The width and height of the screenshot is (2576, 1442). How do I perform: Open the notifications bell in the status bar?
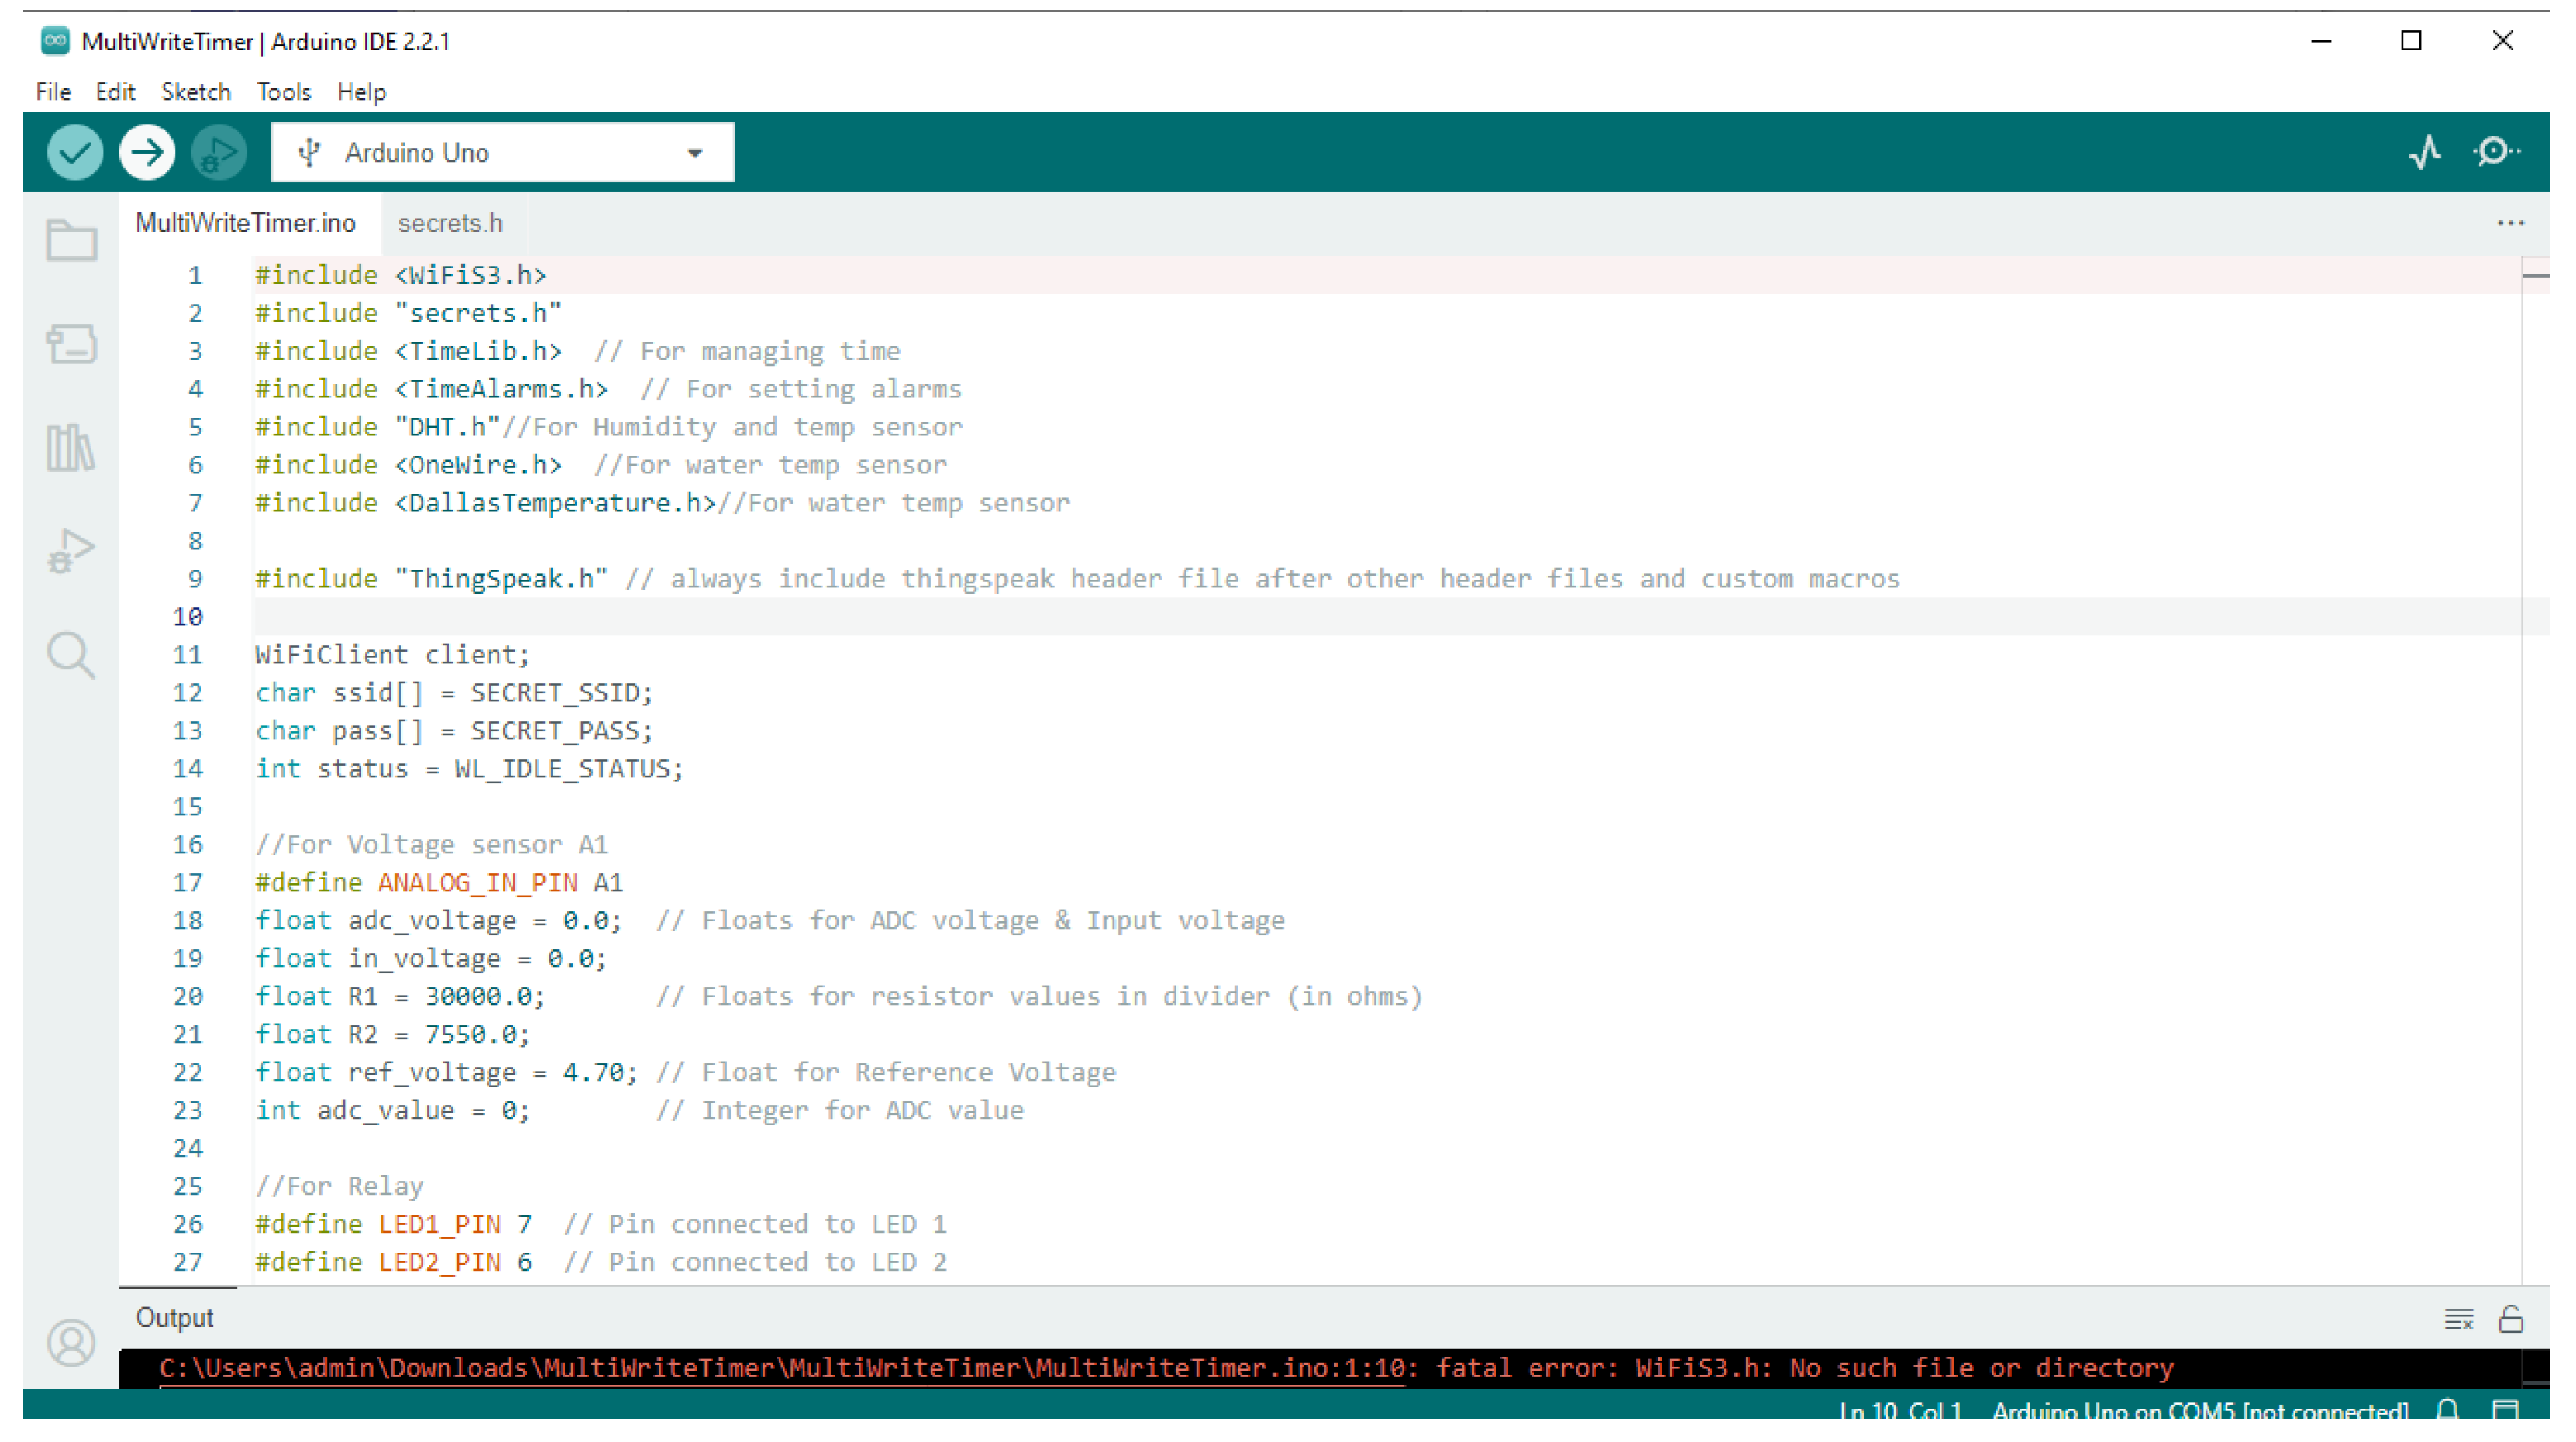2447,1410
